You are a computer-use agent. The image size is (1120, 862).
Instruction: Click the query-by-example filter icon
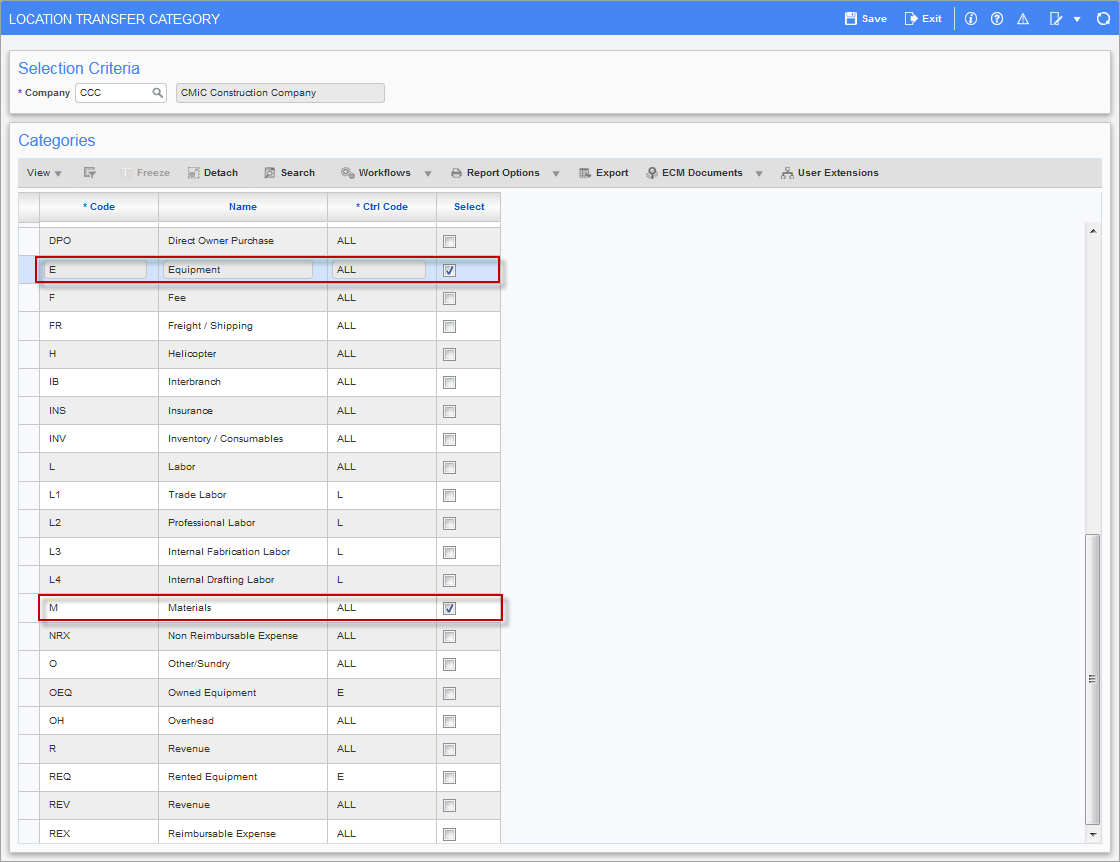coord(90,173)
